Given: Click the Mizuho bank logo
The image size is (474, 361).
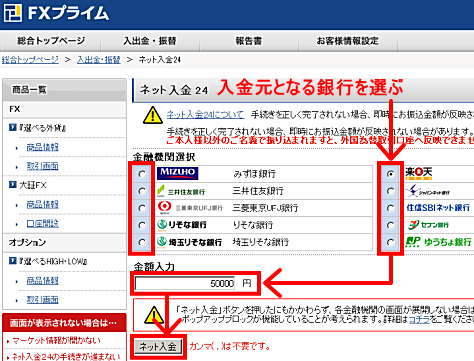Looking at the screenshot, I should click(177, 173).
